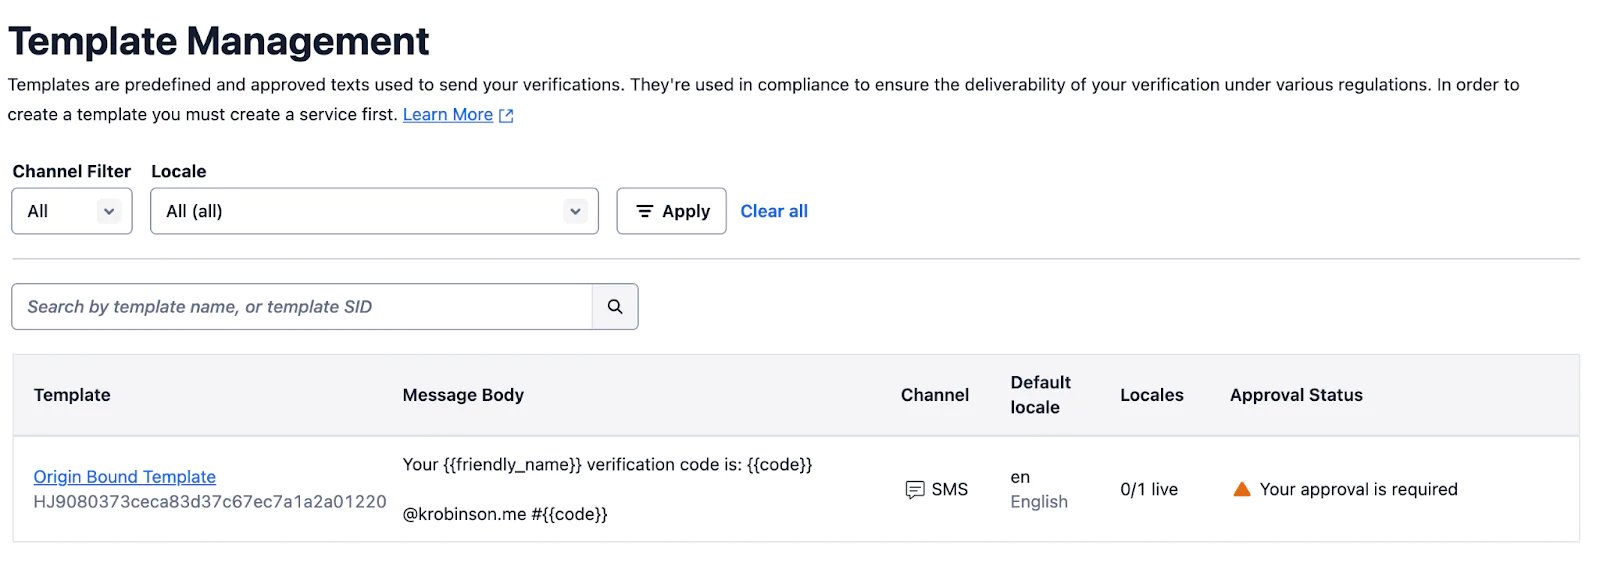Click the magnifying glass search icon
The image size is (1600, 577).
point(615,307)
